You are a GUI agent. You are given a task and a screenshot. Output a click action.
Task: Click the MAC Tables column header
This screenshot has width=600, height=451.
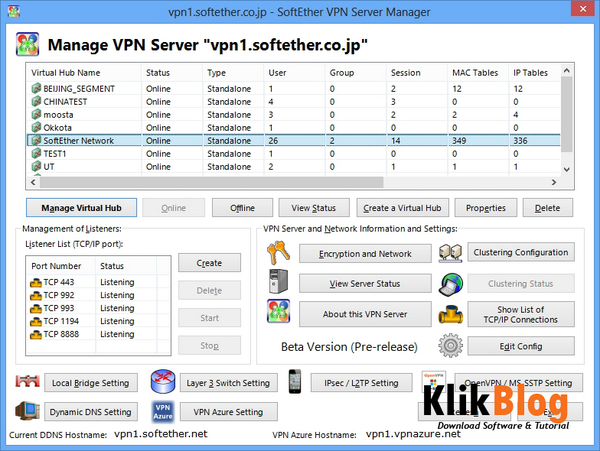pos(478,72)
